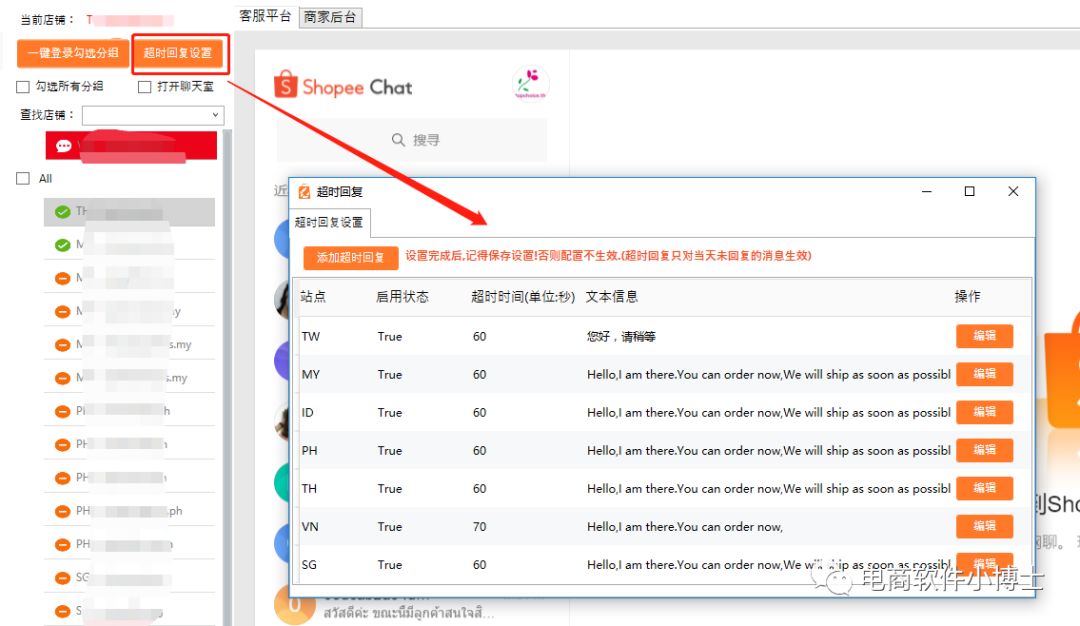
Task: Edit the TW row via 编辑
Action: tap(984, 336)
